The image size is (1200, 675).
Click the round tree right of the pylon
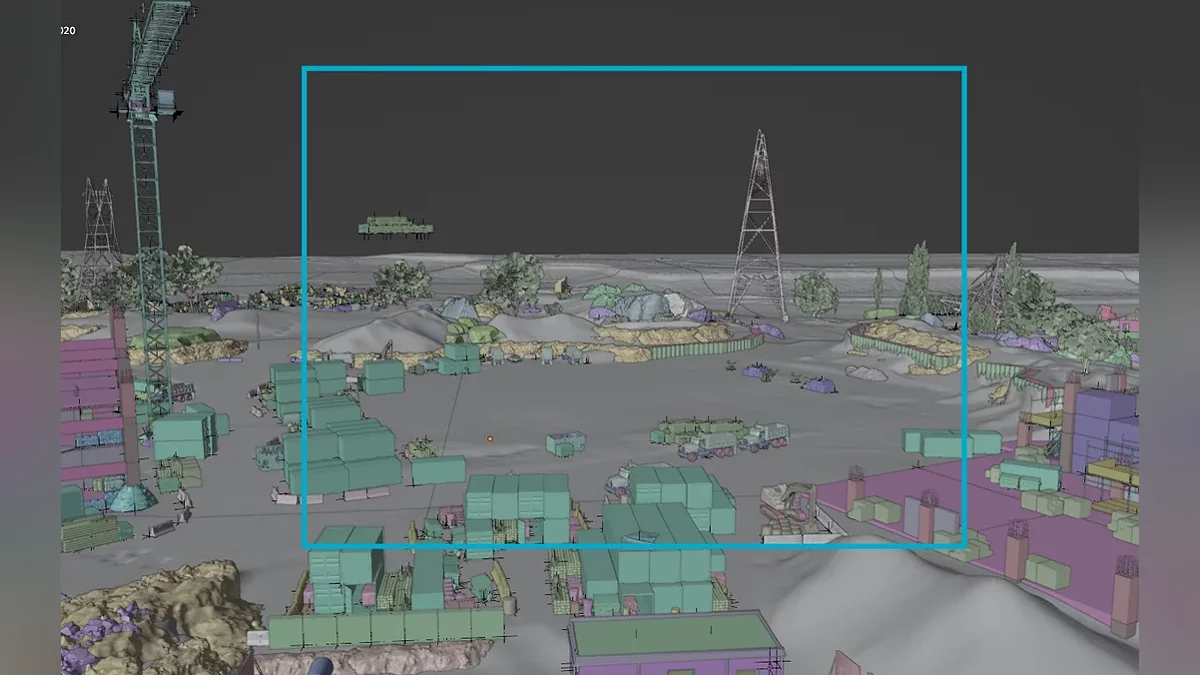(x=815, y=293)
